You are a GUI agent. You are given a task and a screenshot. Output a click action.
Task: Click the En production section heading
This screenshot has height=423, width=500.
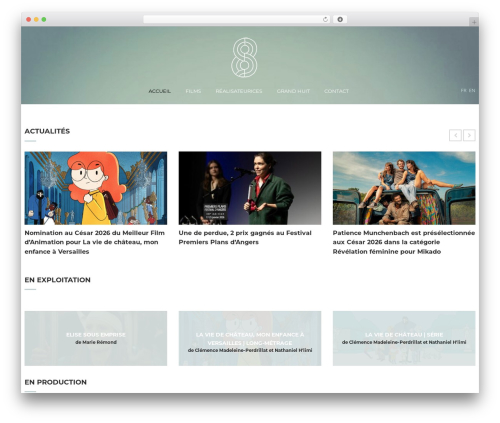pyautogui.click(x=56, y=382)
